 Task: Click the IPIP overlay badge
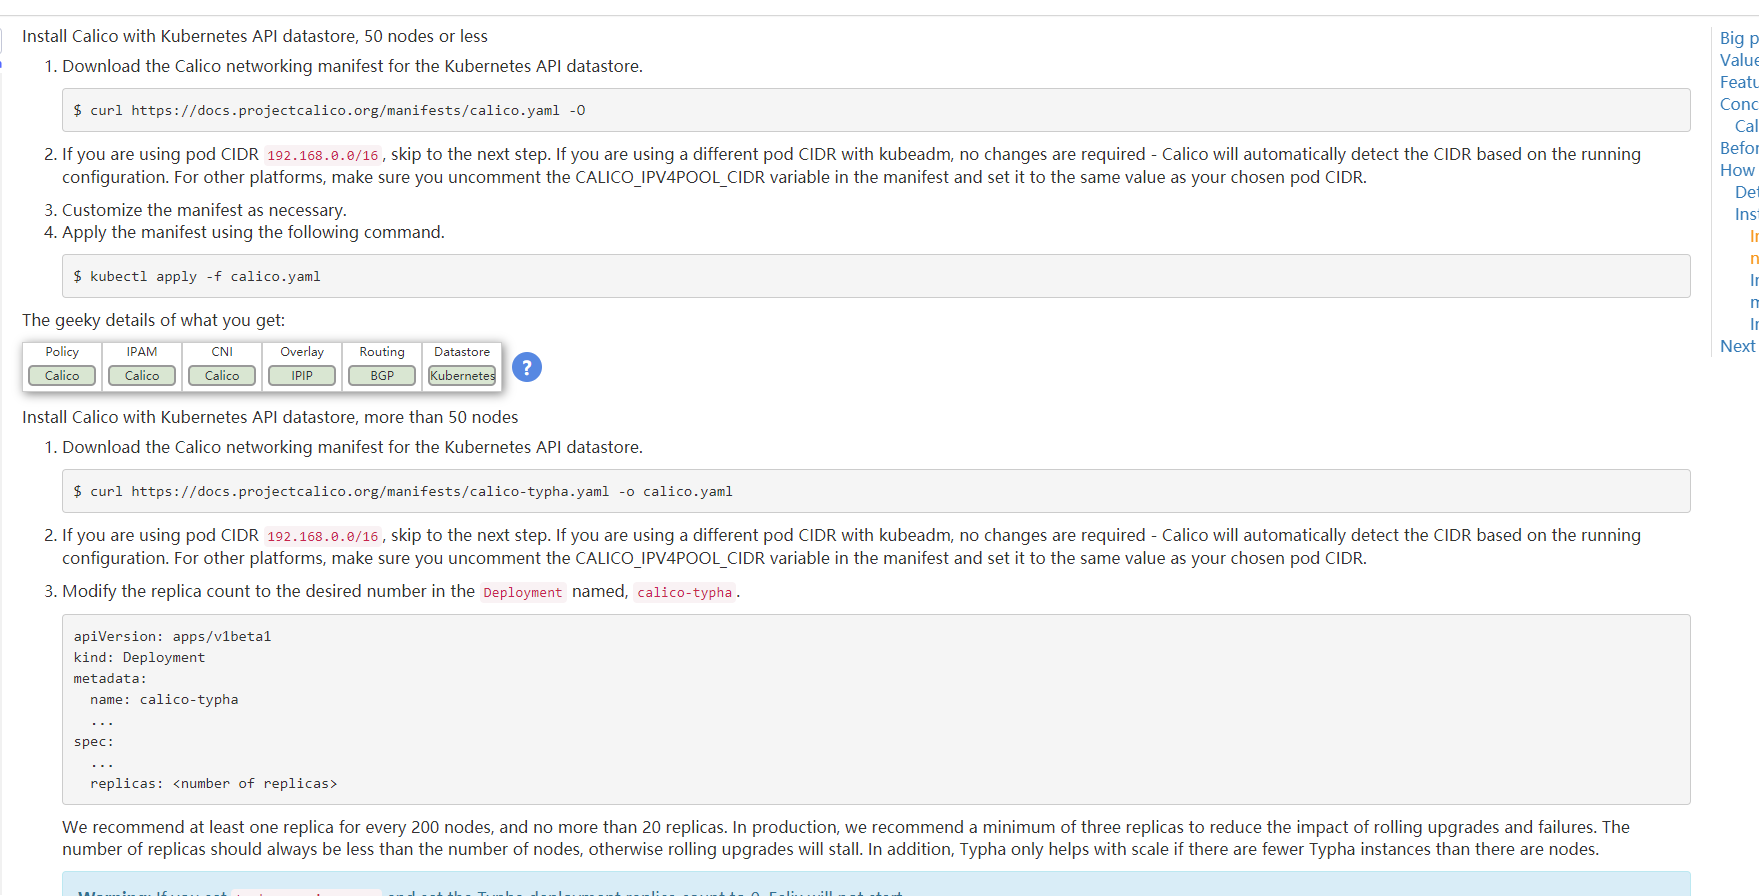(x=302, y=376)
